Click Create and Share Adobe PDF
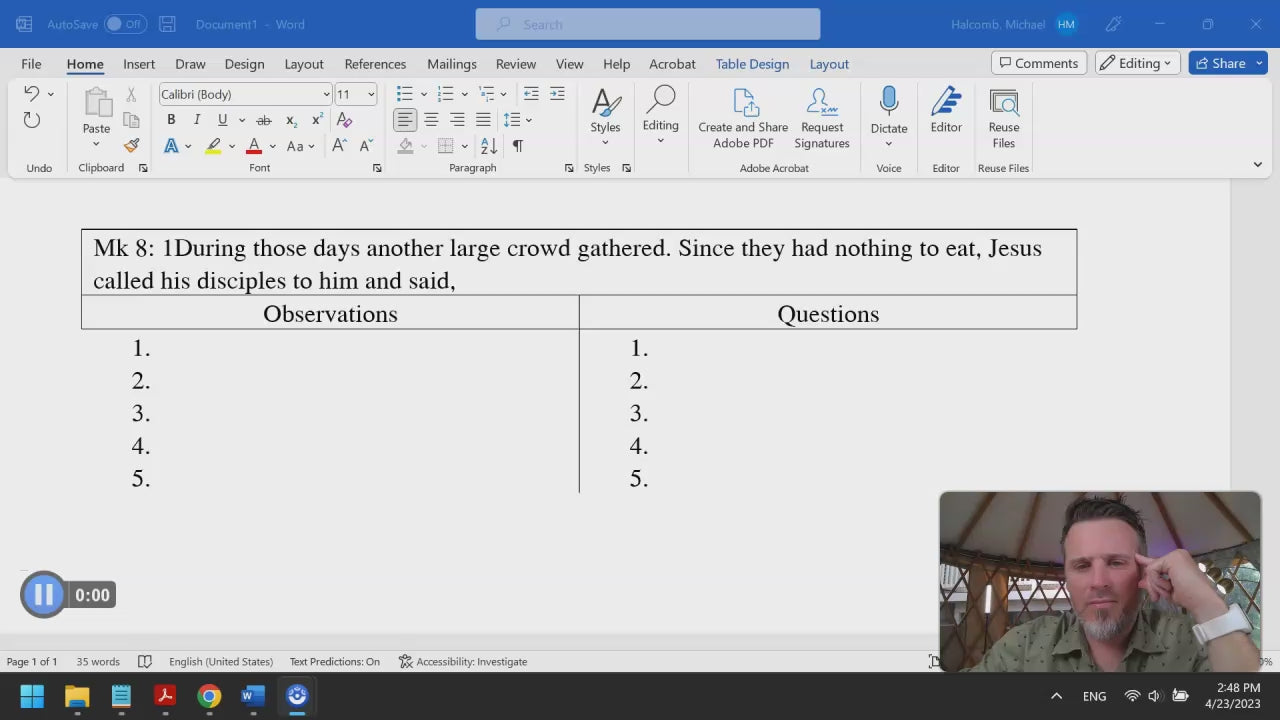This screenshot has height=720, width=1280. (x=743, y=118)
